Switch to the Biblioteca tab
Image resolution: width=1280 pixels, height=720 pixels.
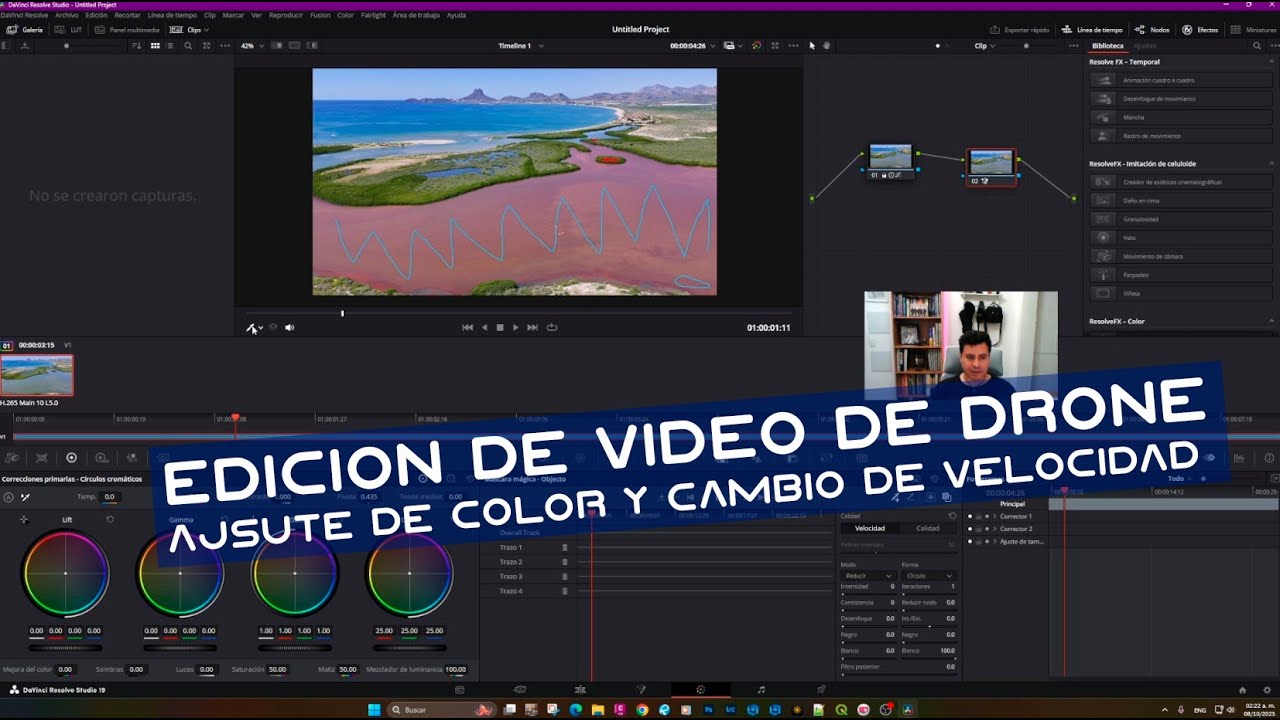pyautogui.click(x=1108, y=46)
